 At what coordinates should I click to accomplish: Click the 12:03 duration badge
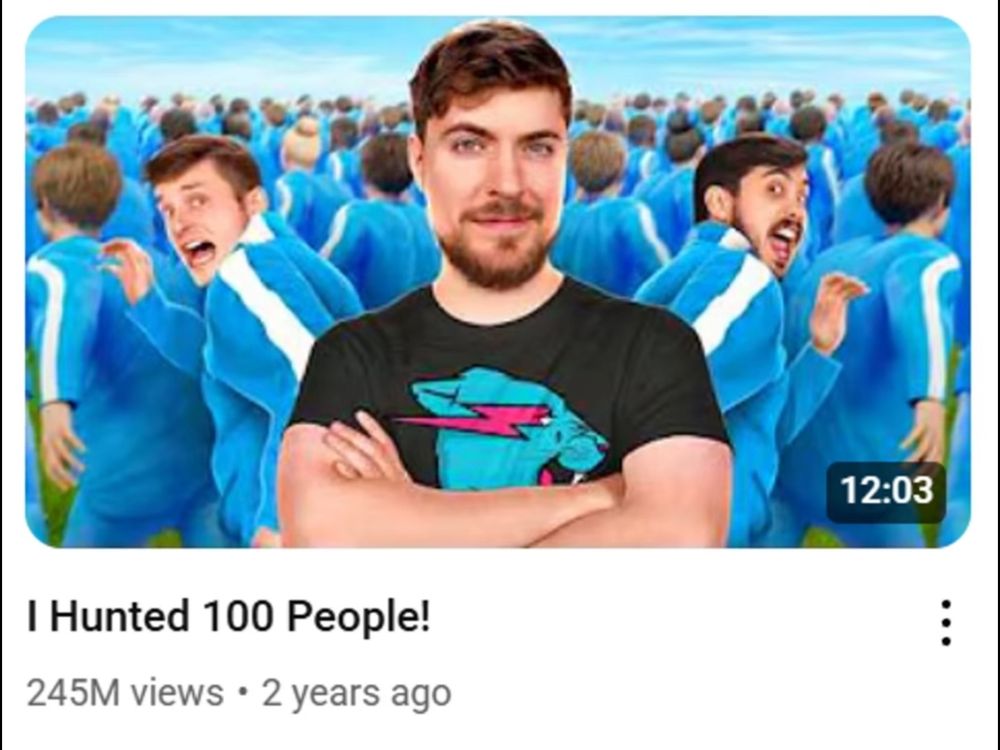point(886,491)
